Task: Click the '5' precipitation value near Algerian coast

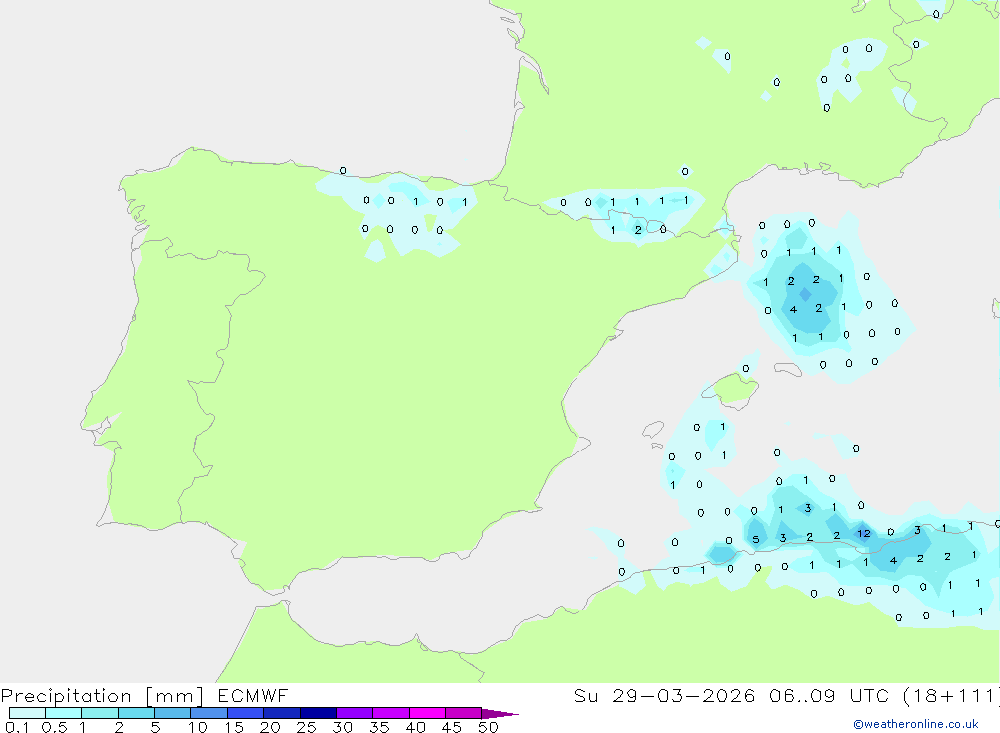Action: (x=756, y=540)
